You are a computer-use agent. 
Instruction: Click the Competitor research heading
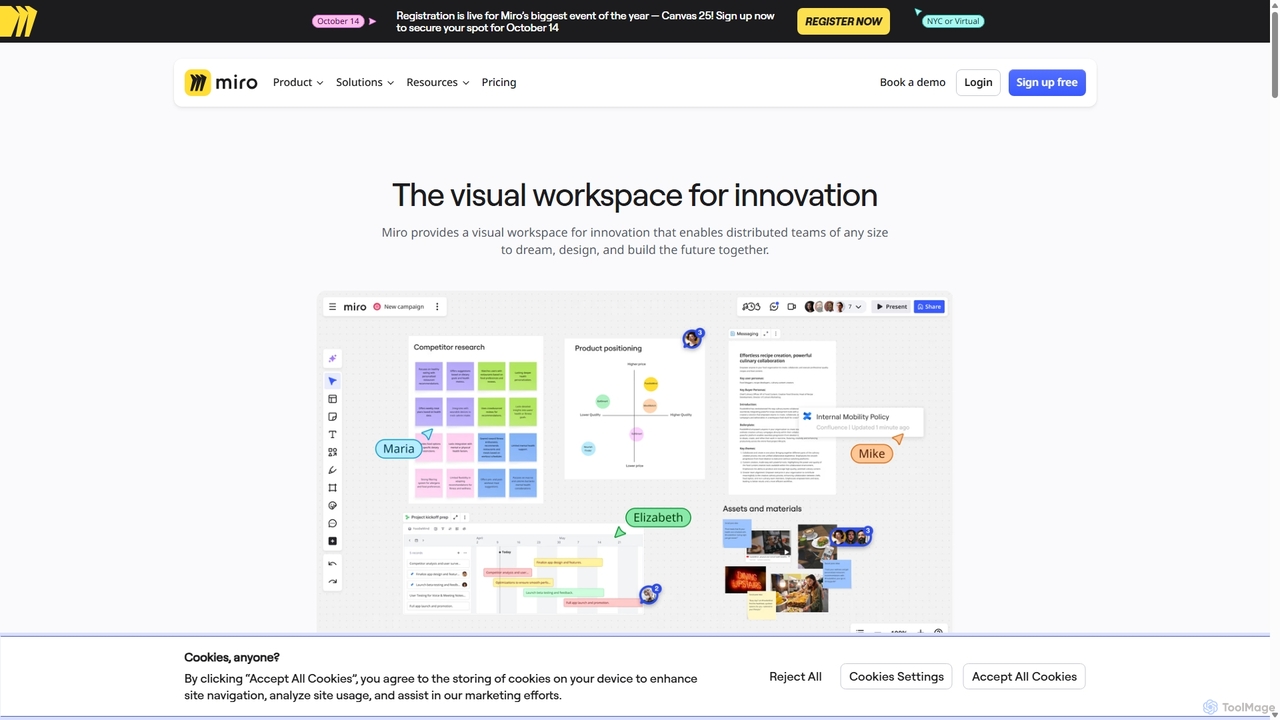pos(449,347)
